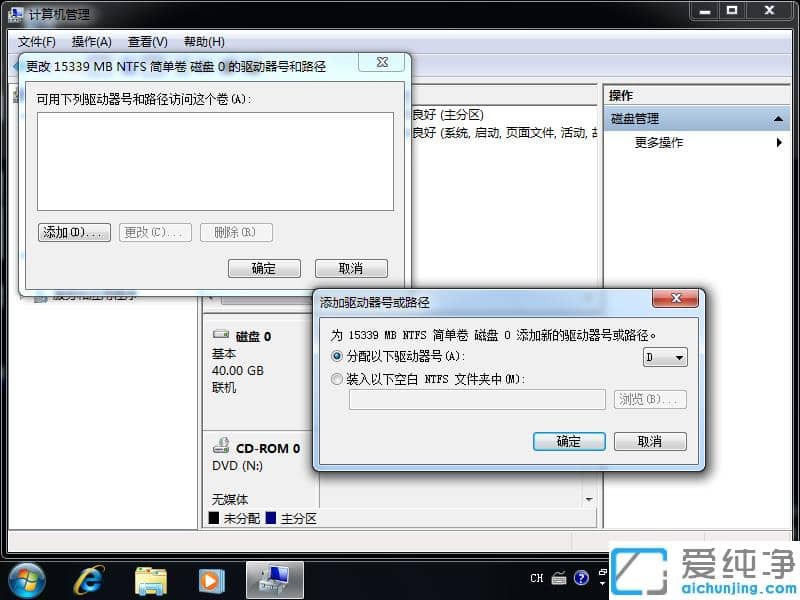Select the 分配以下驱动器号 radio option
The image size is (800, 600).
[337, 356]
